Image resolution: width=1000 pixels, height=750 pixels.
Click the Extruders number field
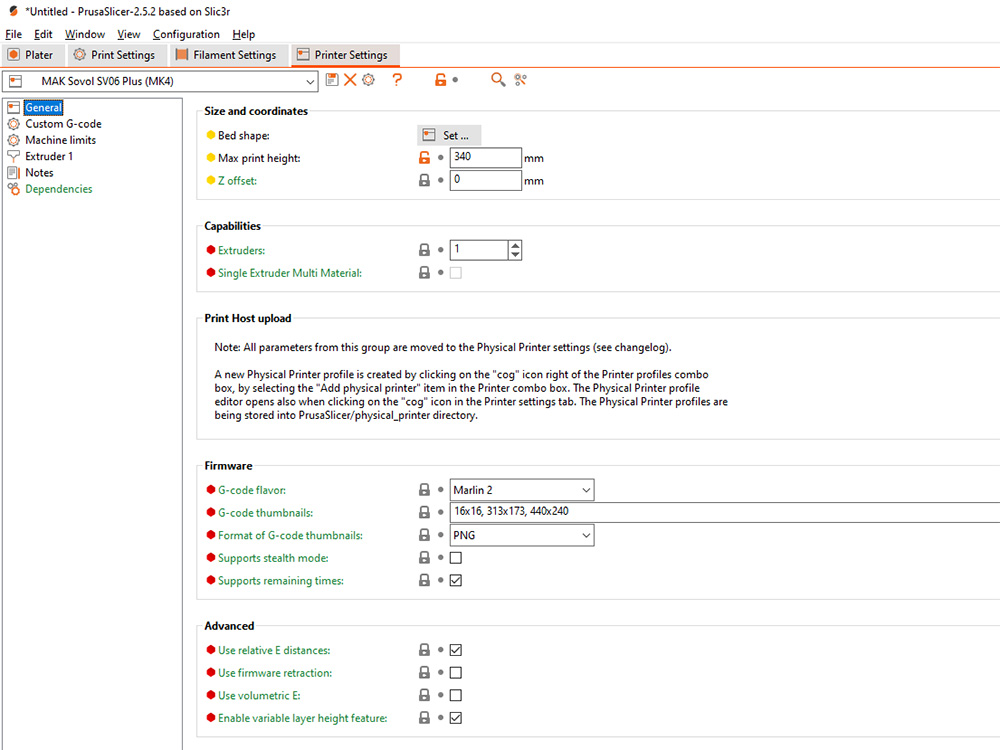pyautogui.click(x=479, y=250)
